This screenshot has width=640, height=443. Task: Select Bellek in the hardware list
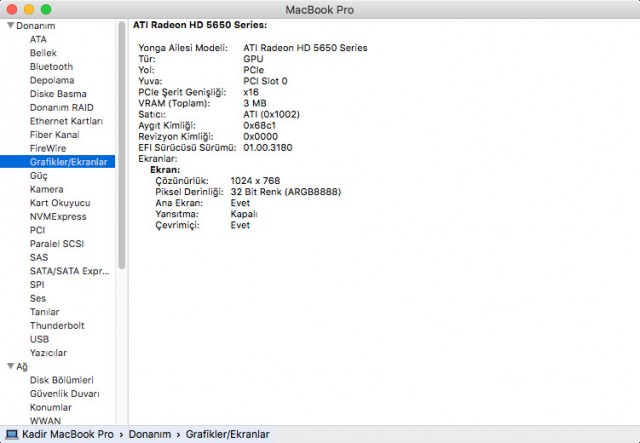click(43, 53)
